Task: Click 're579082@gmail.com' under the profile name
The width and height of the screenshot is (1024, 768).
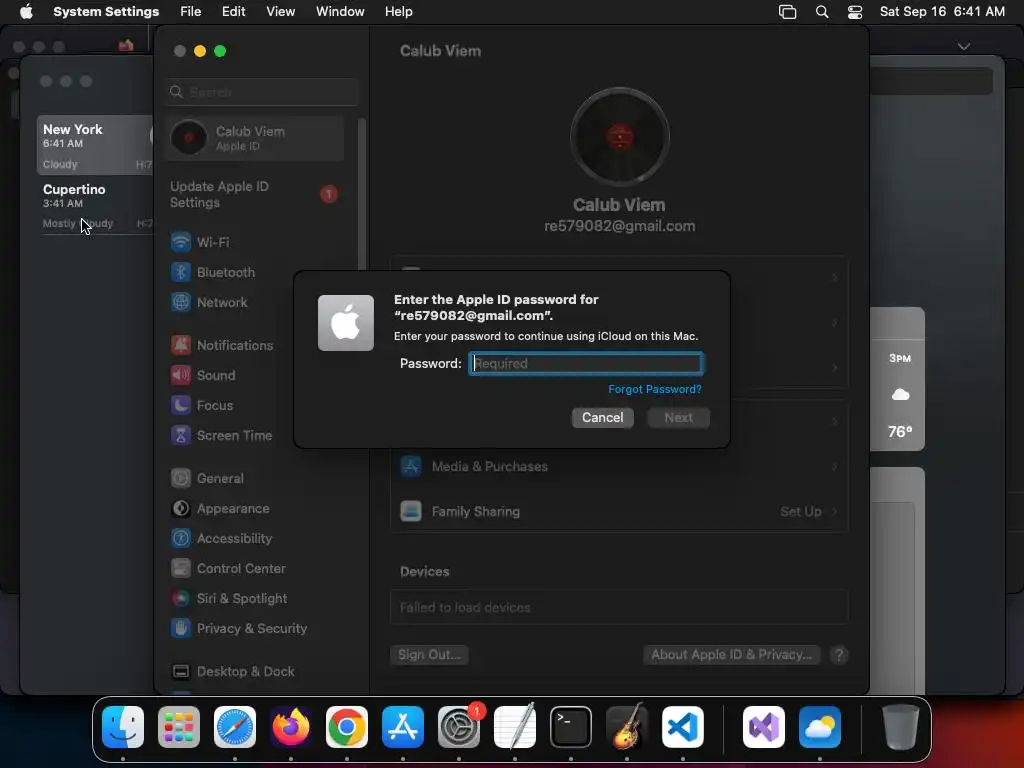Action: [x=620, y=226]
